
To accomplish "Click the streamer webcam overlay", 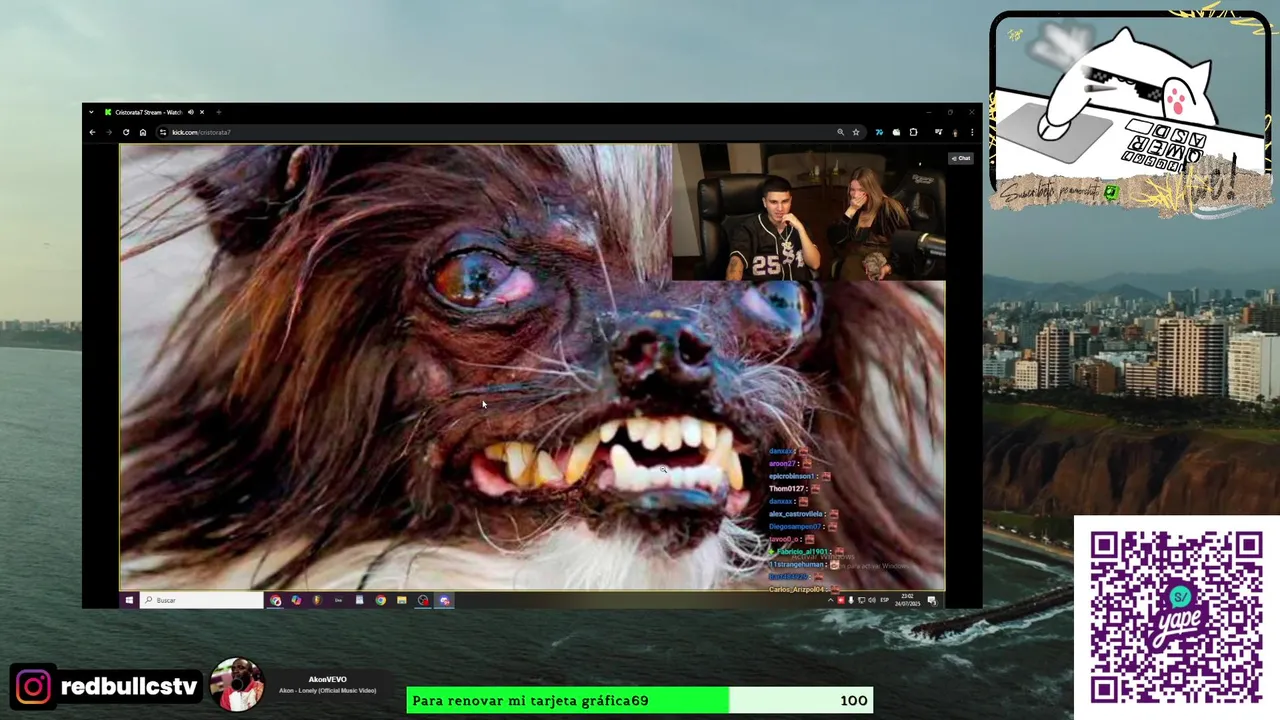I will coord(808,212).
